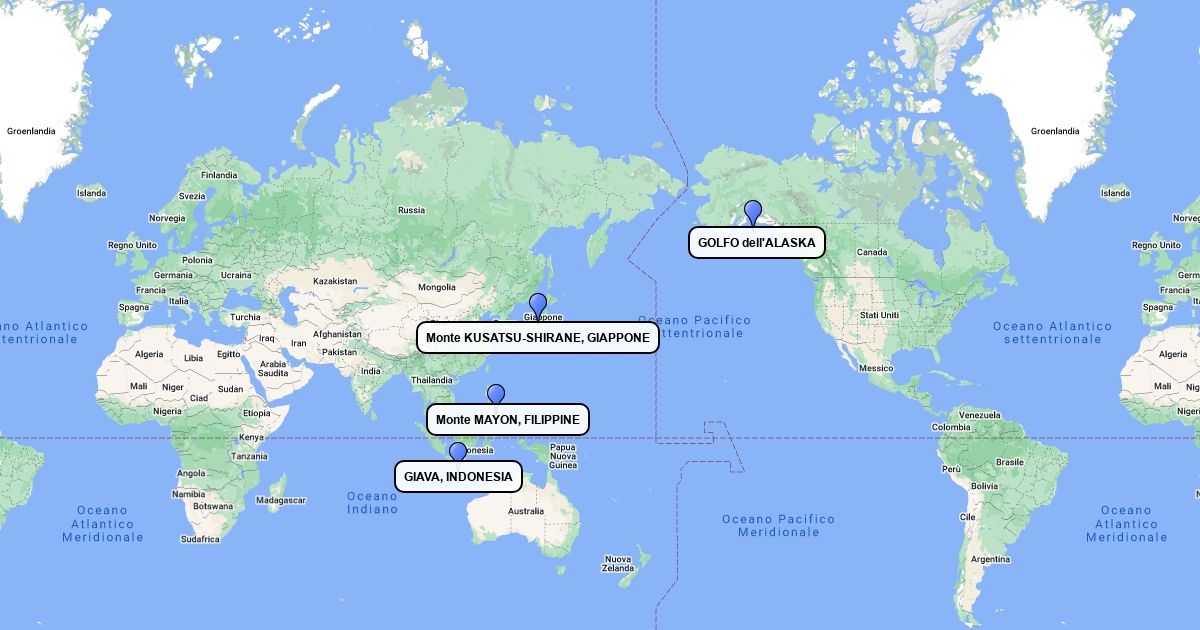Click the Stati Uniti label

pyautogui.click(x=880, y=315)
